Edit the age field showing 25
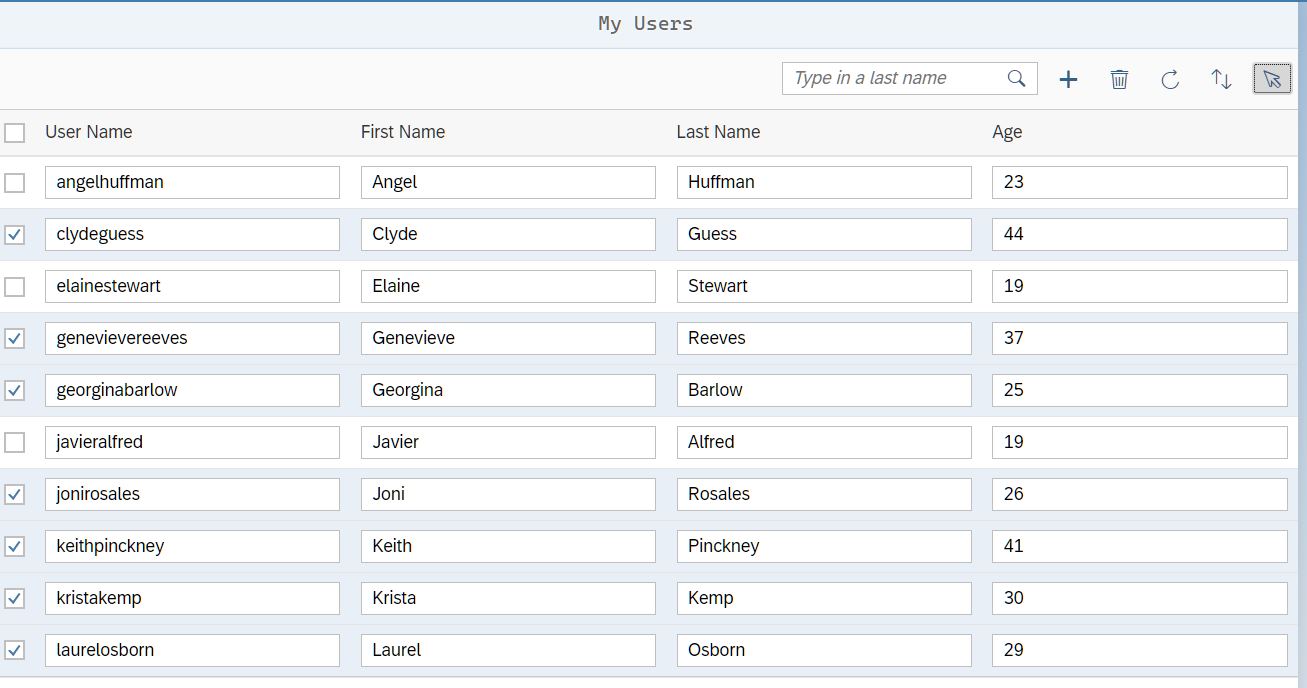This screenshot has width=1307, height=688. pos(1140,390)
